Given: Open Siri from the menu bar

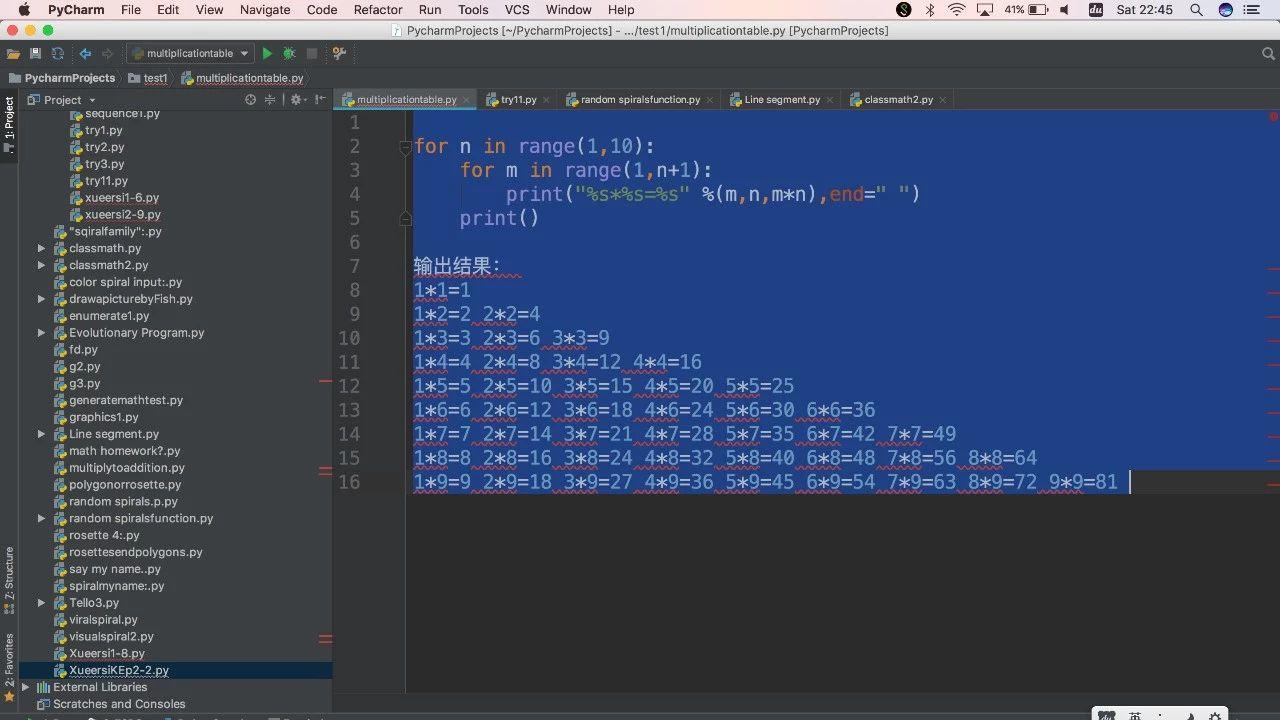Looking at the screenshot, I should 1226,10.
